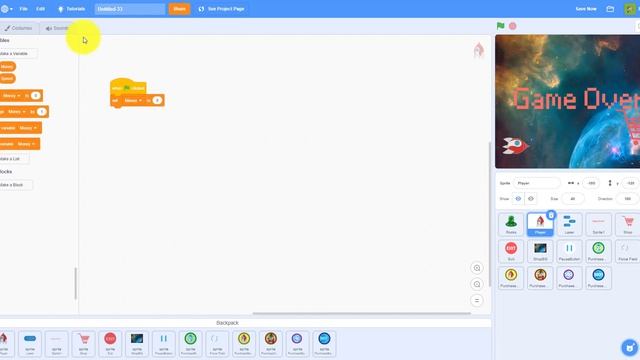640x360 pixels.
Task: Zoom out of the code workspace
Action: pyautogui.click(x=477, y=284)
